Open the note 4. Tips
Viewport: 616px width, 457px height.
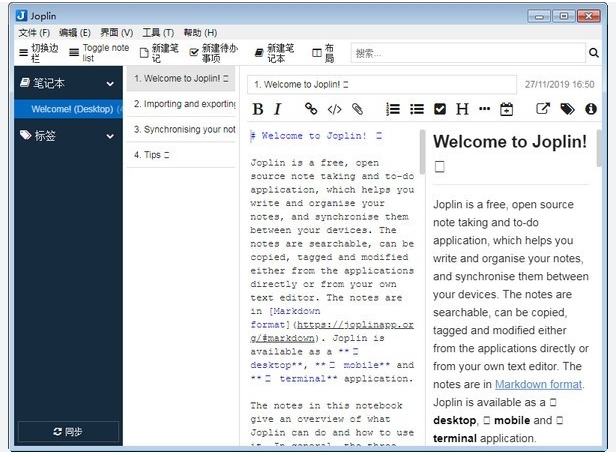tap(181, 155)
